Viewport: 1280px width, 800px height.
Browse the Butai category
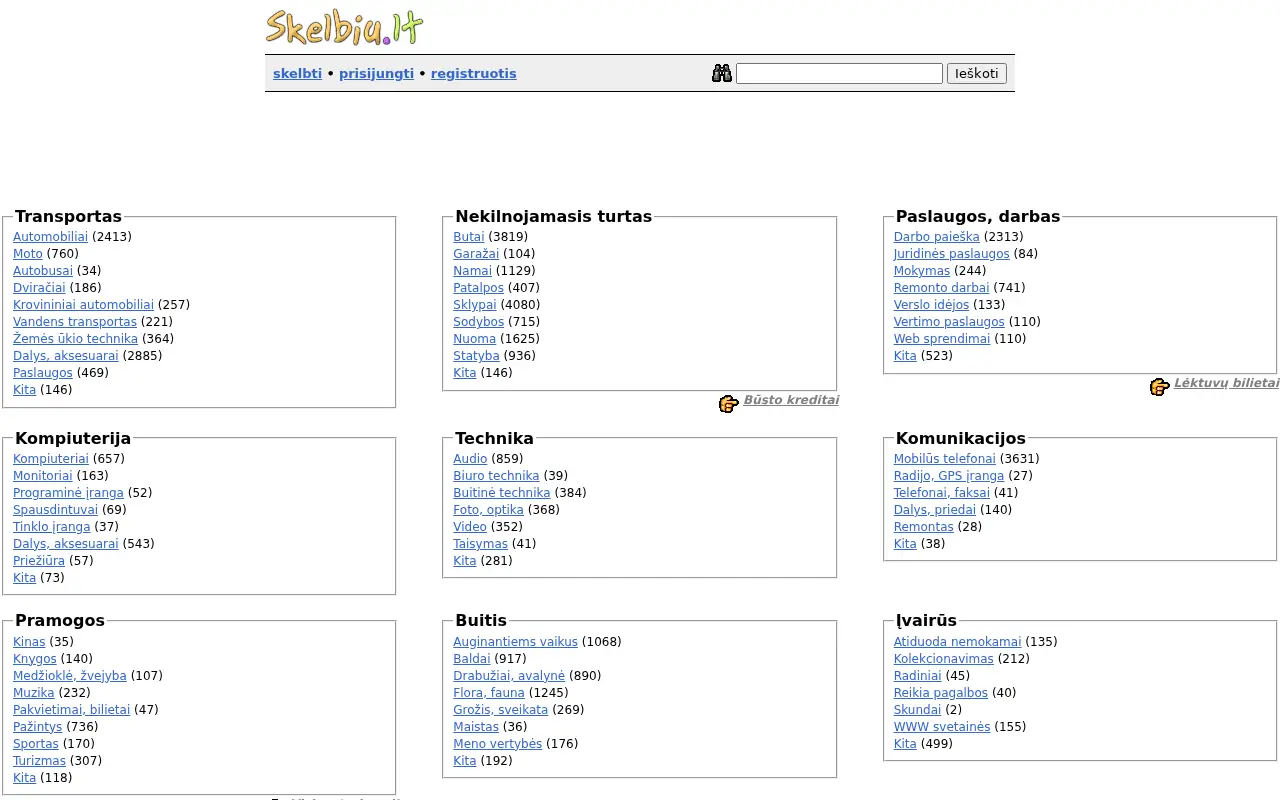point(469,237)
